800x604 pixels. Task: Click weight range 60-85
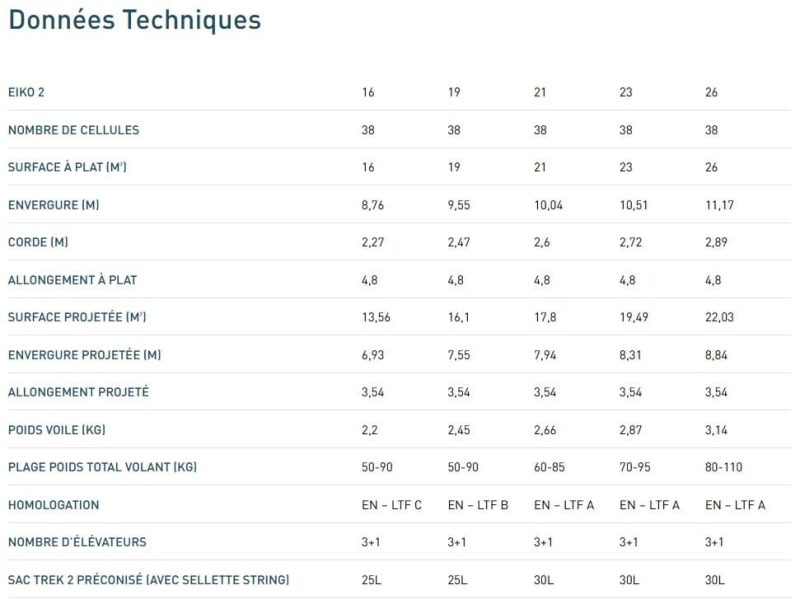(549, 467)
